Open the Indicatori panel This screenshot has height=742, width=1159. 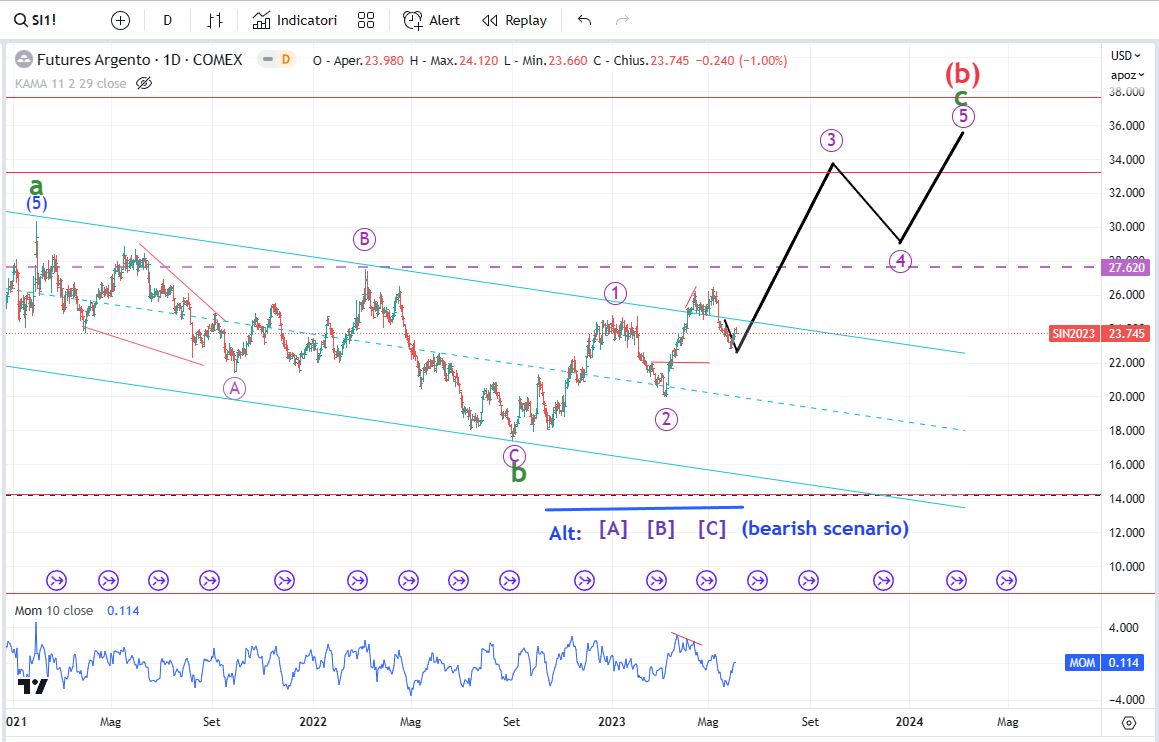(x=295, y=20)
